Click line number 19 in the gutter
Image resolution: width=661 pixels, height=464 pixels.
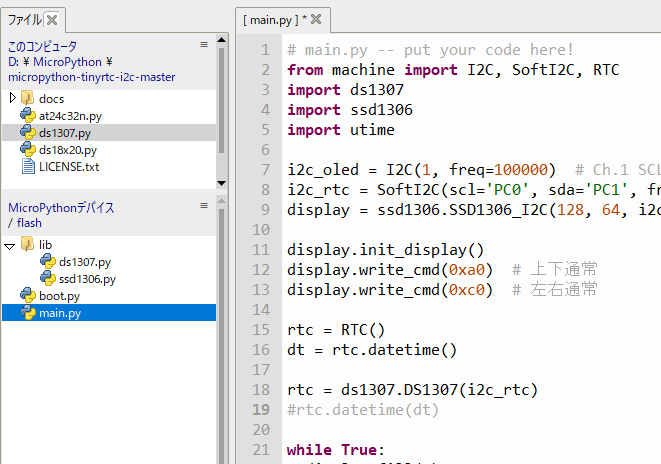click(261, 410)
